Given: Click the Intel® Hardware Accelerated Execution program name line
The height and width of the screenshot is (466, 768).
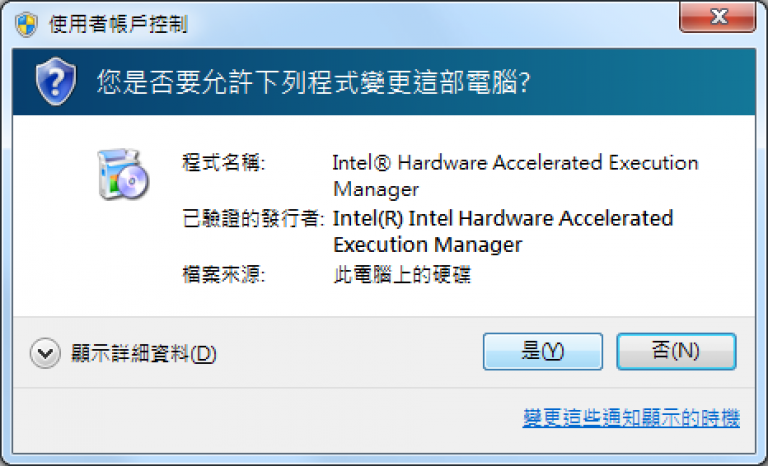Looking at the screenshot, I should 515,163.
